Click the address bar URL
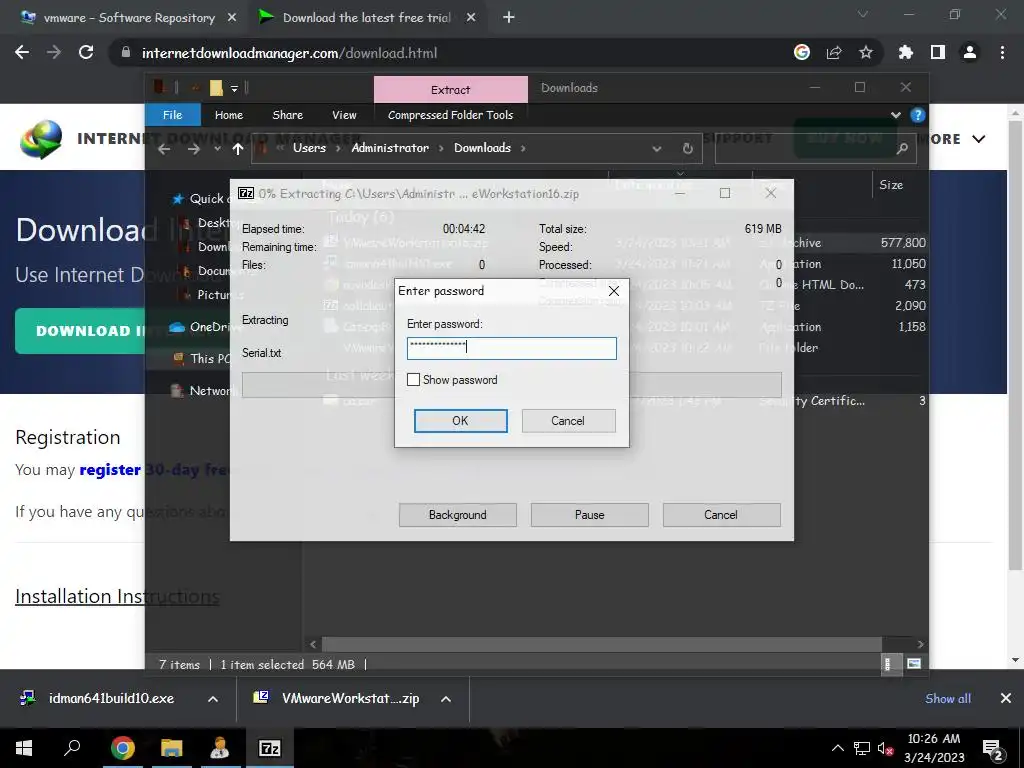 pyautogui.click(x=289, y=53)
